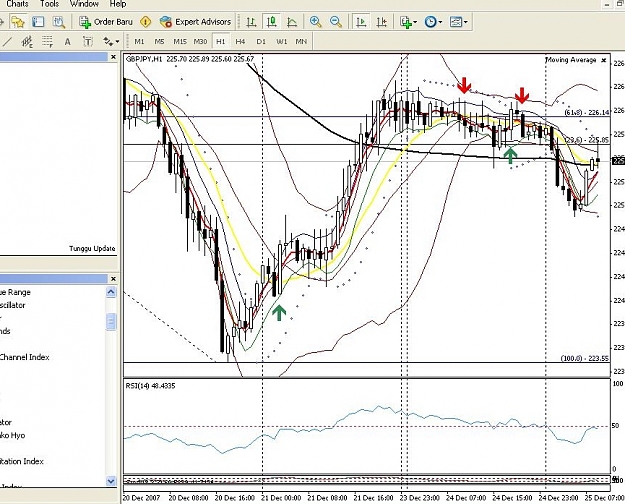The image size is (625, 504).
Task: Switch timeframe to H4
Action: point(240,41)
